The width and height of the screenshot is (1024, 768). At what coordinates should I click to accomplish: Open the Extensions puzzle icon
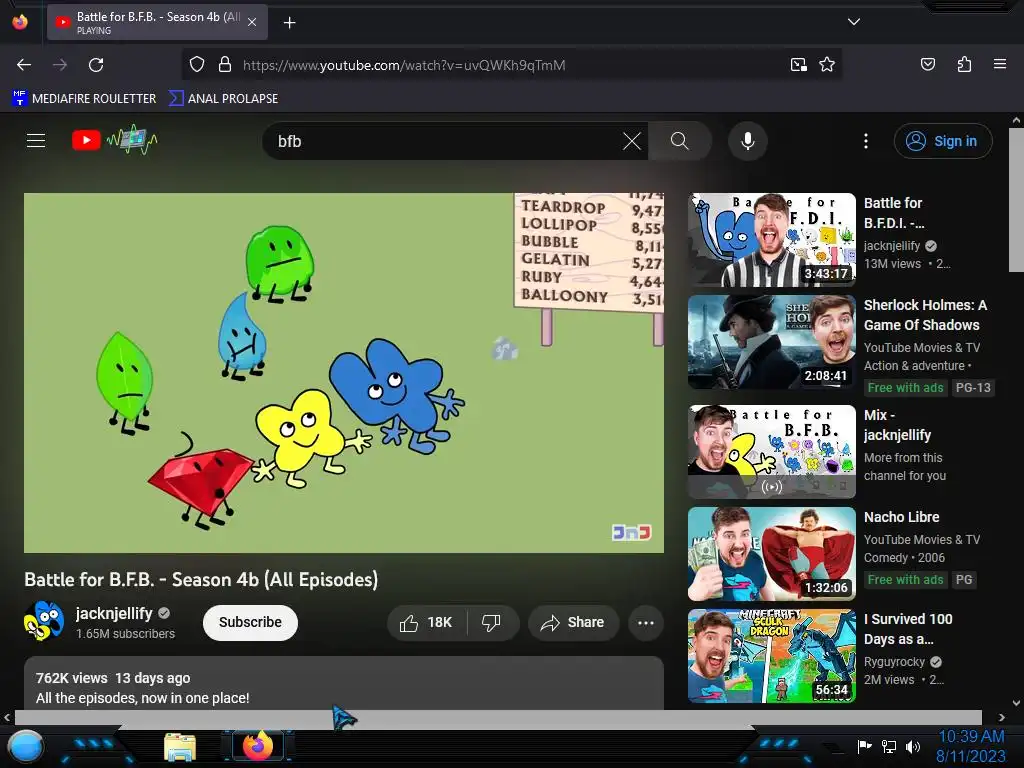tap(964, 64)
